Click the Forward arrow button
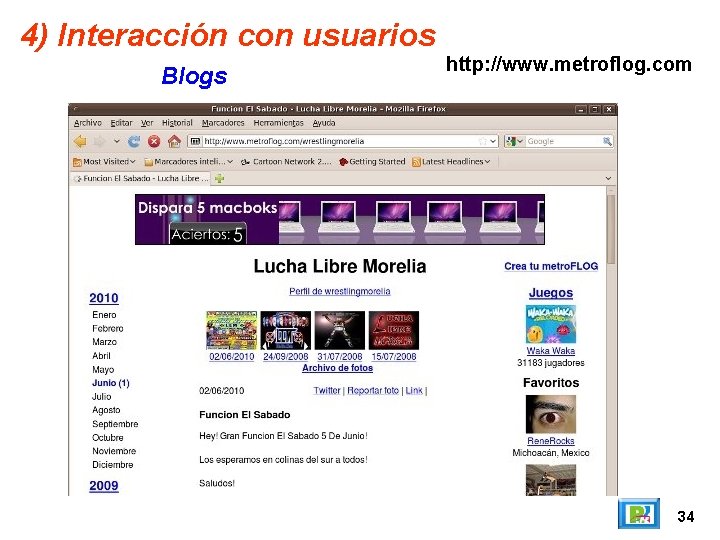Image resolution: width=720 pixels, height=540 pixels. (100, 141)
